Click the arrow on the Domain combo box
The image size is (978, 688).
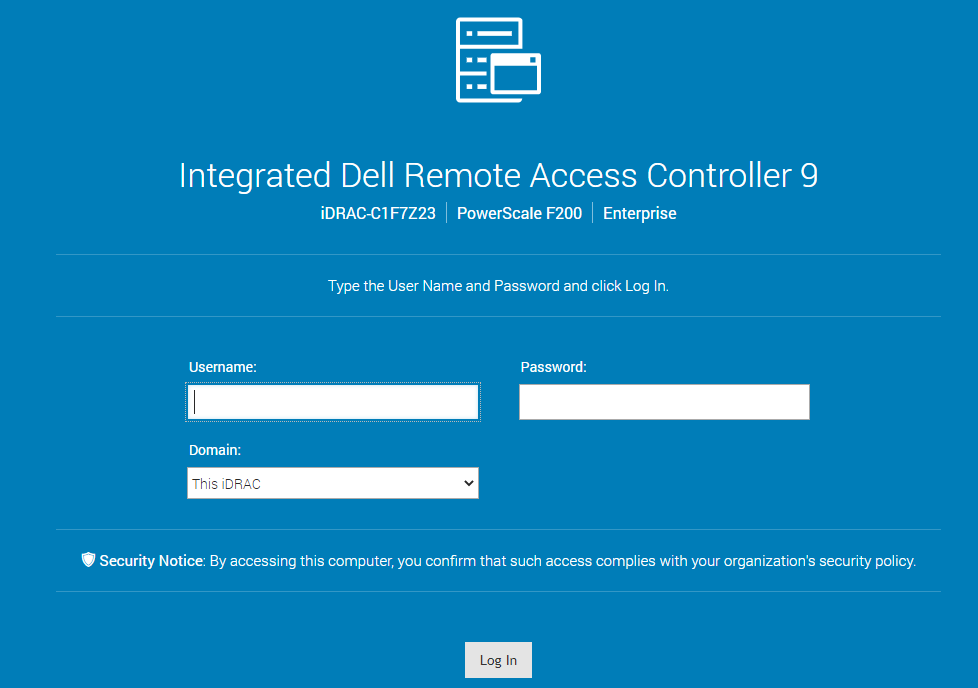(x=469, y=483)
